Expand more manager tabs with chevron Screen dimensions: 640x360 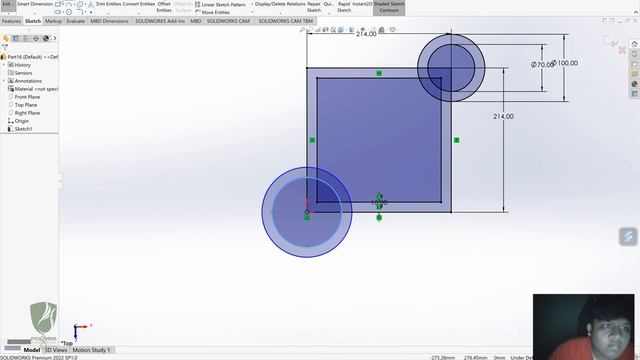click(55, 38)
